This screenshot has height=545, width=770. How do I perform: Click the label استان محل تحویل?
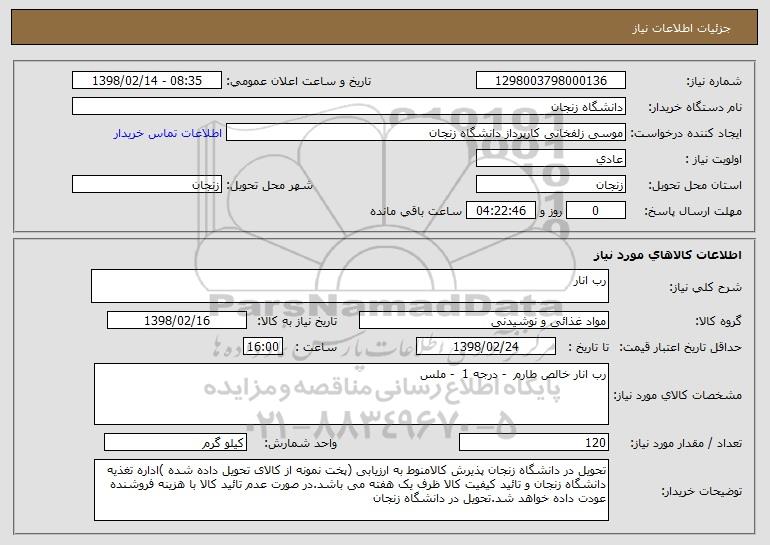[695, 185]
